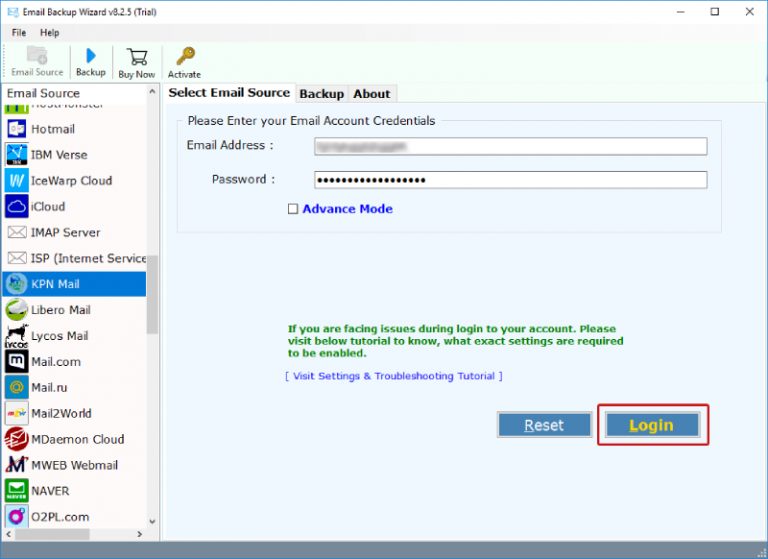Screen dimensions: 768x559
Task: Click the vertical scrollbar thumb in source list
Action: coord(152,294)
